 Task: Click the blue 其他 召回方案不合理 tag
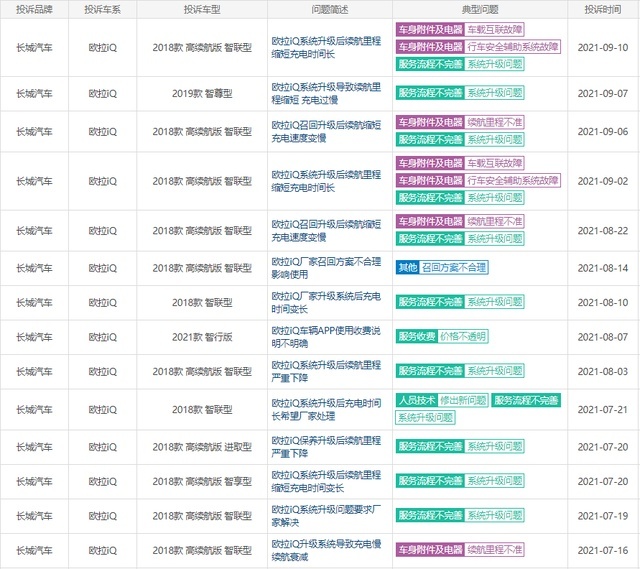tap(442, 268)
